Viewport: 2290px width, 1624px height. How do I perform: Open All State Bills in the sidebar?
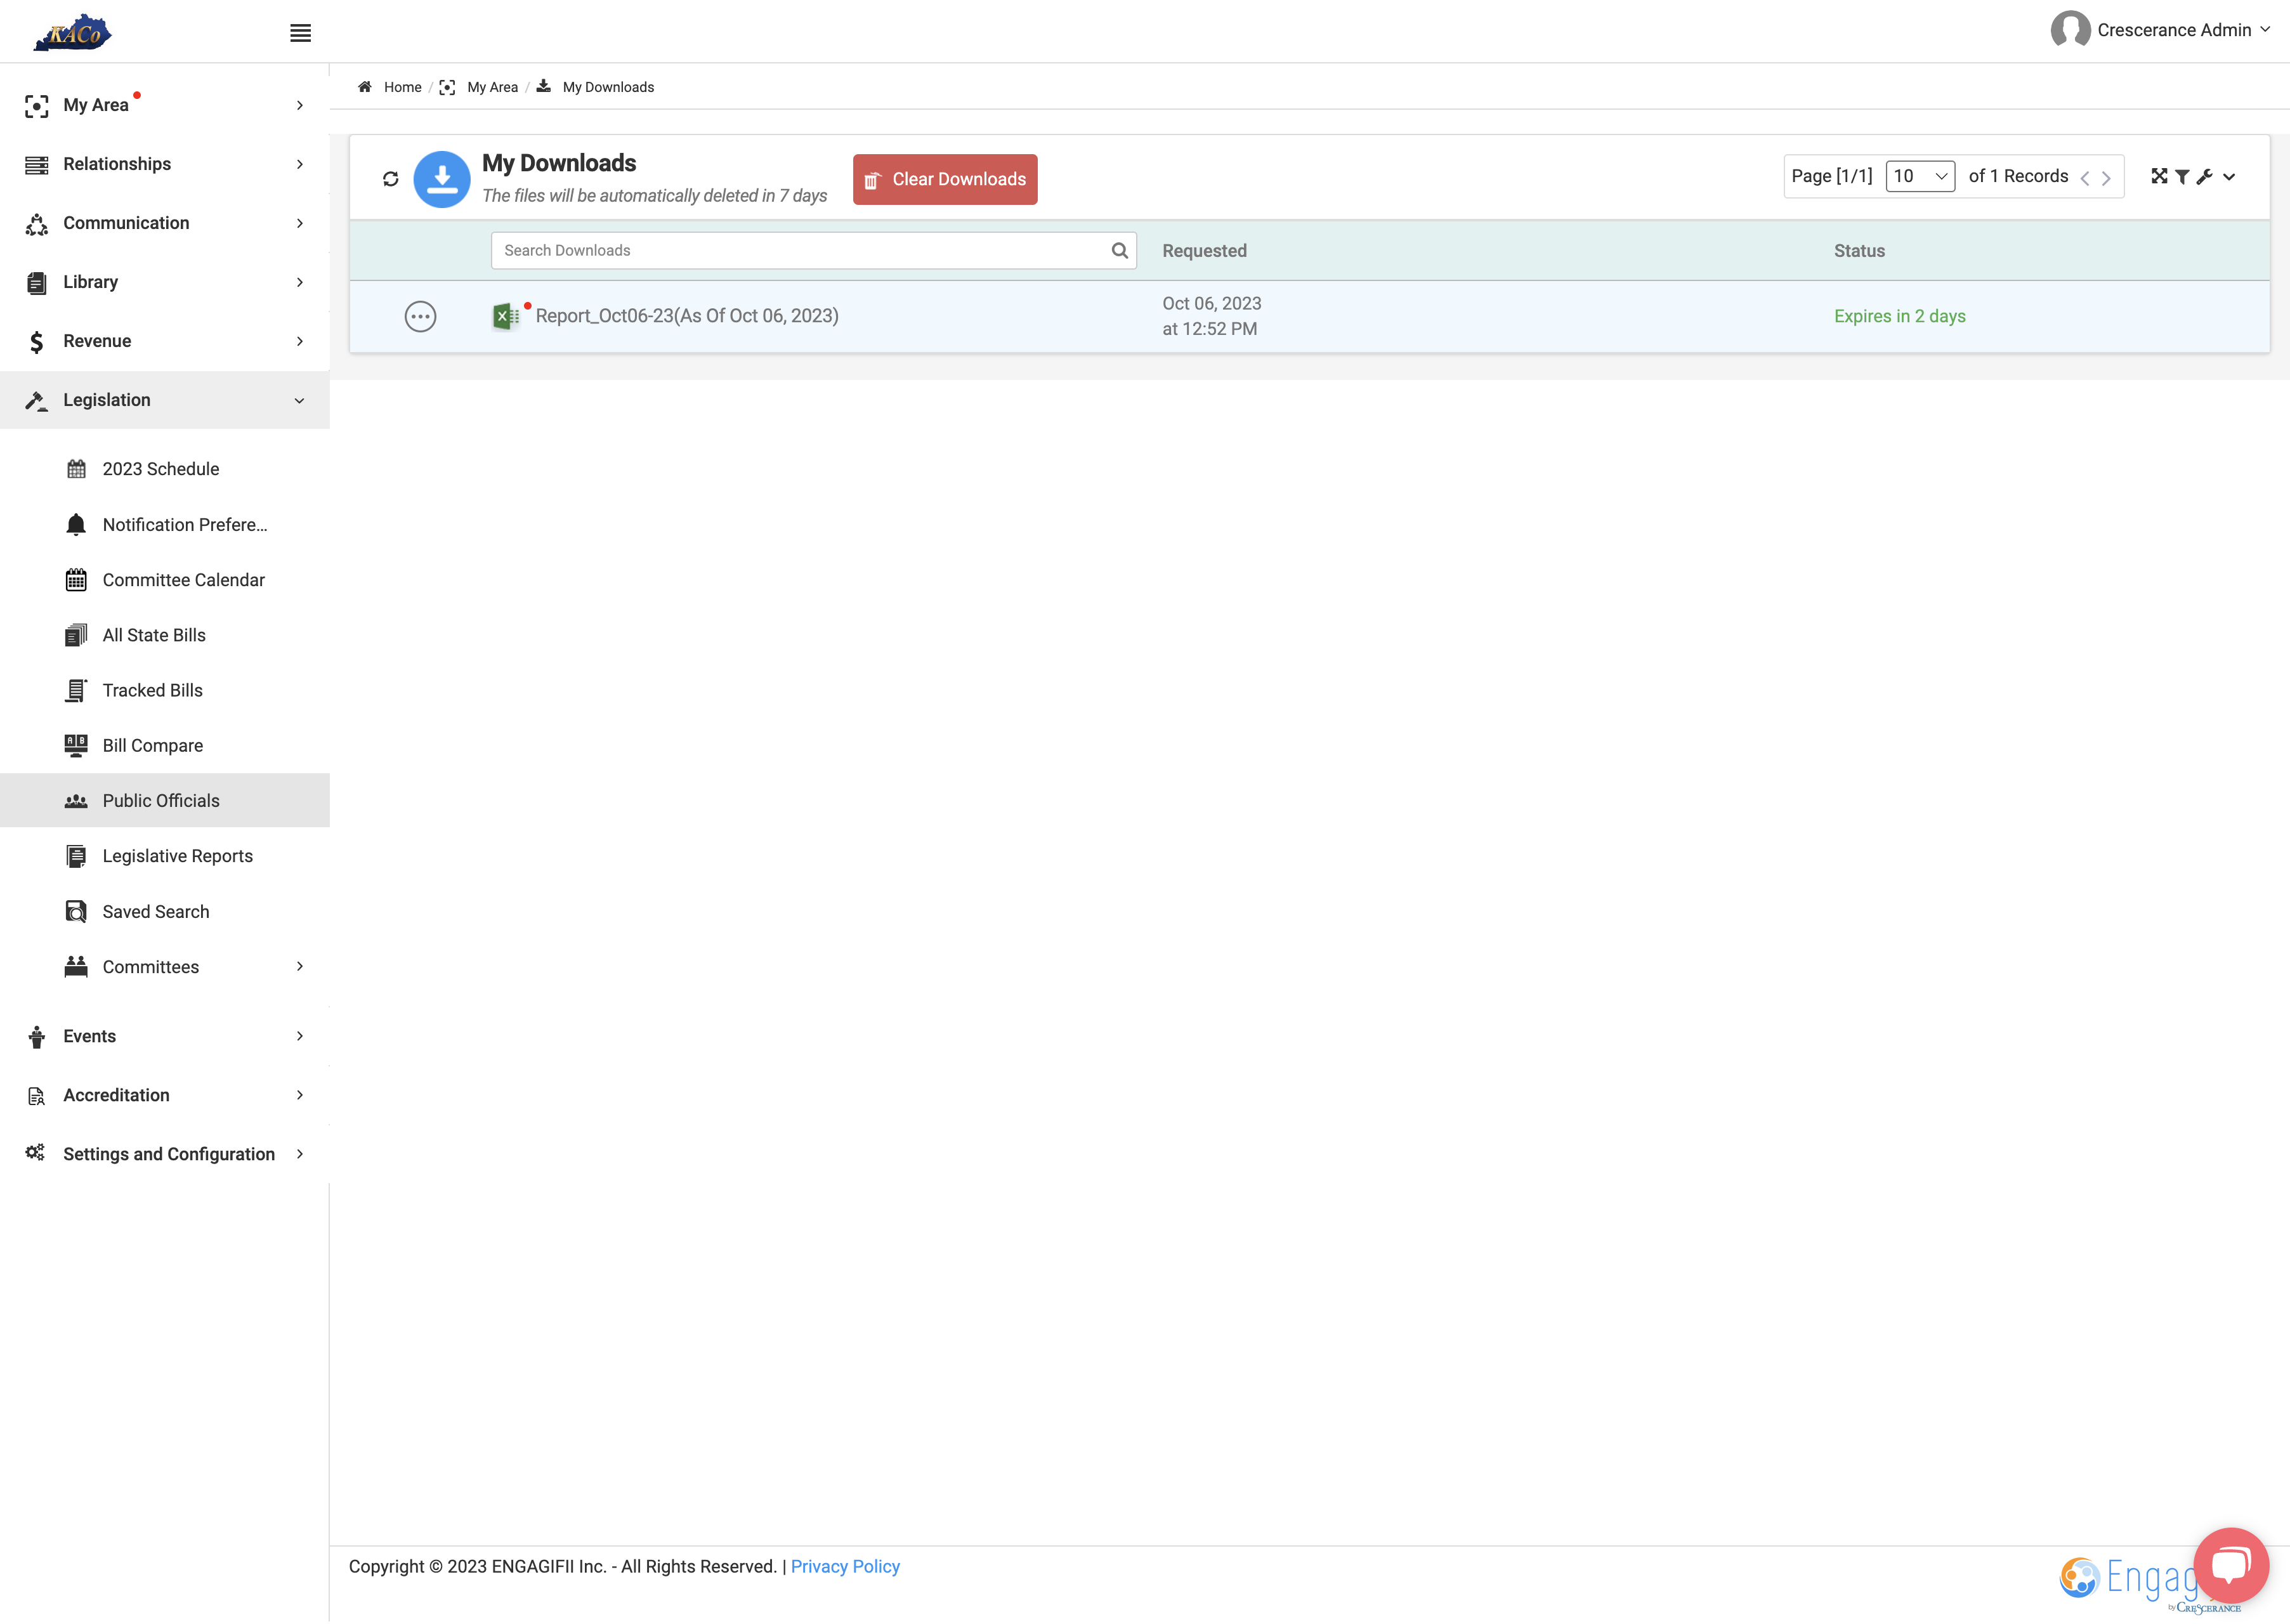[165, 635]
